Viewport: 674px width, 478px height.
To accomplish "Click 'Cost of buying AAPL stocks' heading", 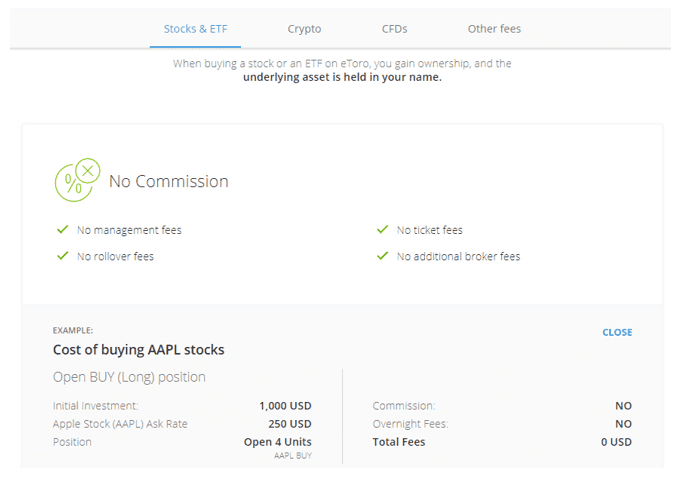I will [x=138, y=350].
